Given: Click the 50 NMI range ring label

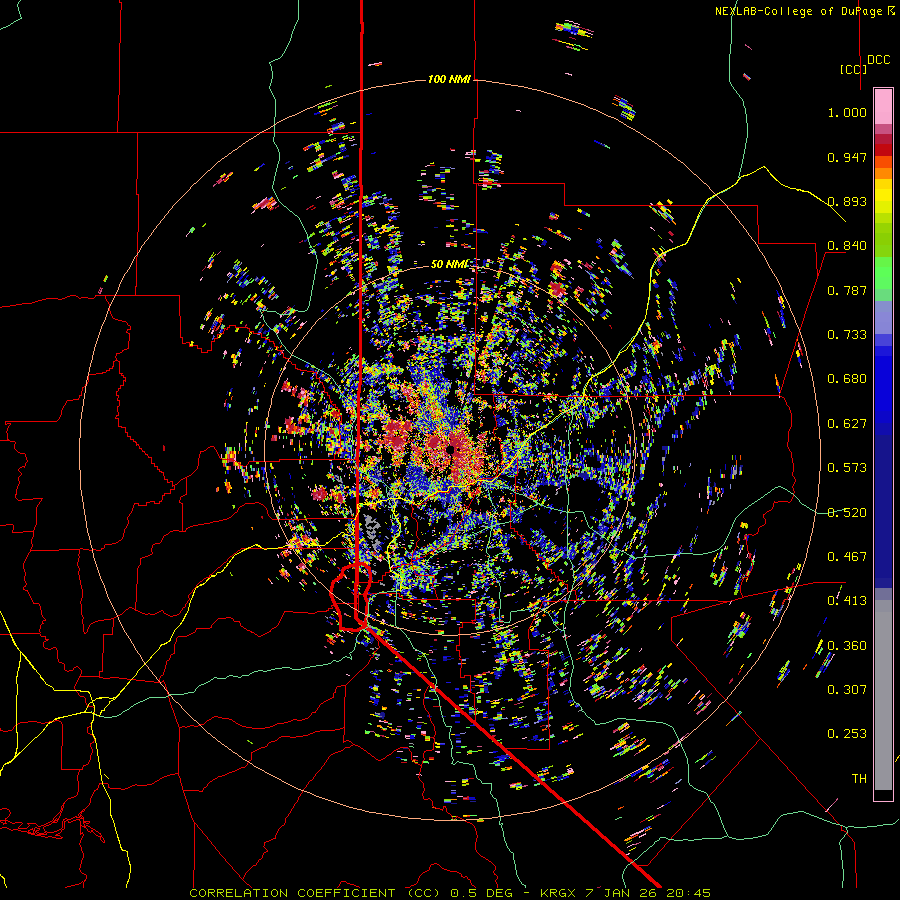Looking at the screenshot, I should click(x=449, y=264).
